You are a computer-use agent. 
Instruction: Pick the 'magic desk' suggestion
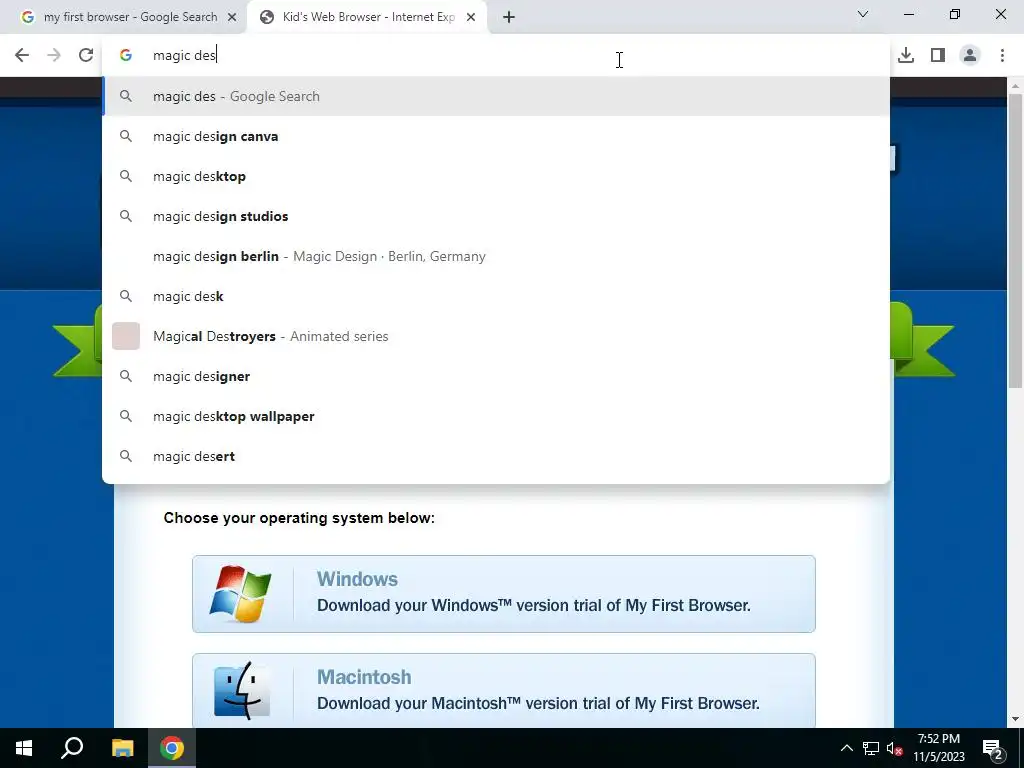tap(496, 296)
